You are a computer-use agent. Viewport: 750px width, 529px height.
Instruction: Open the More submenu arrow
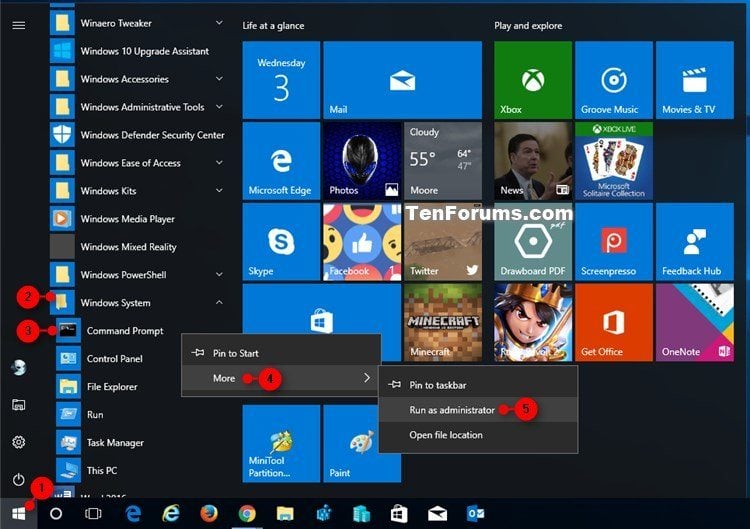pos(366,378)
